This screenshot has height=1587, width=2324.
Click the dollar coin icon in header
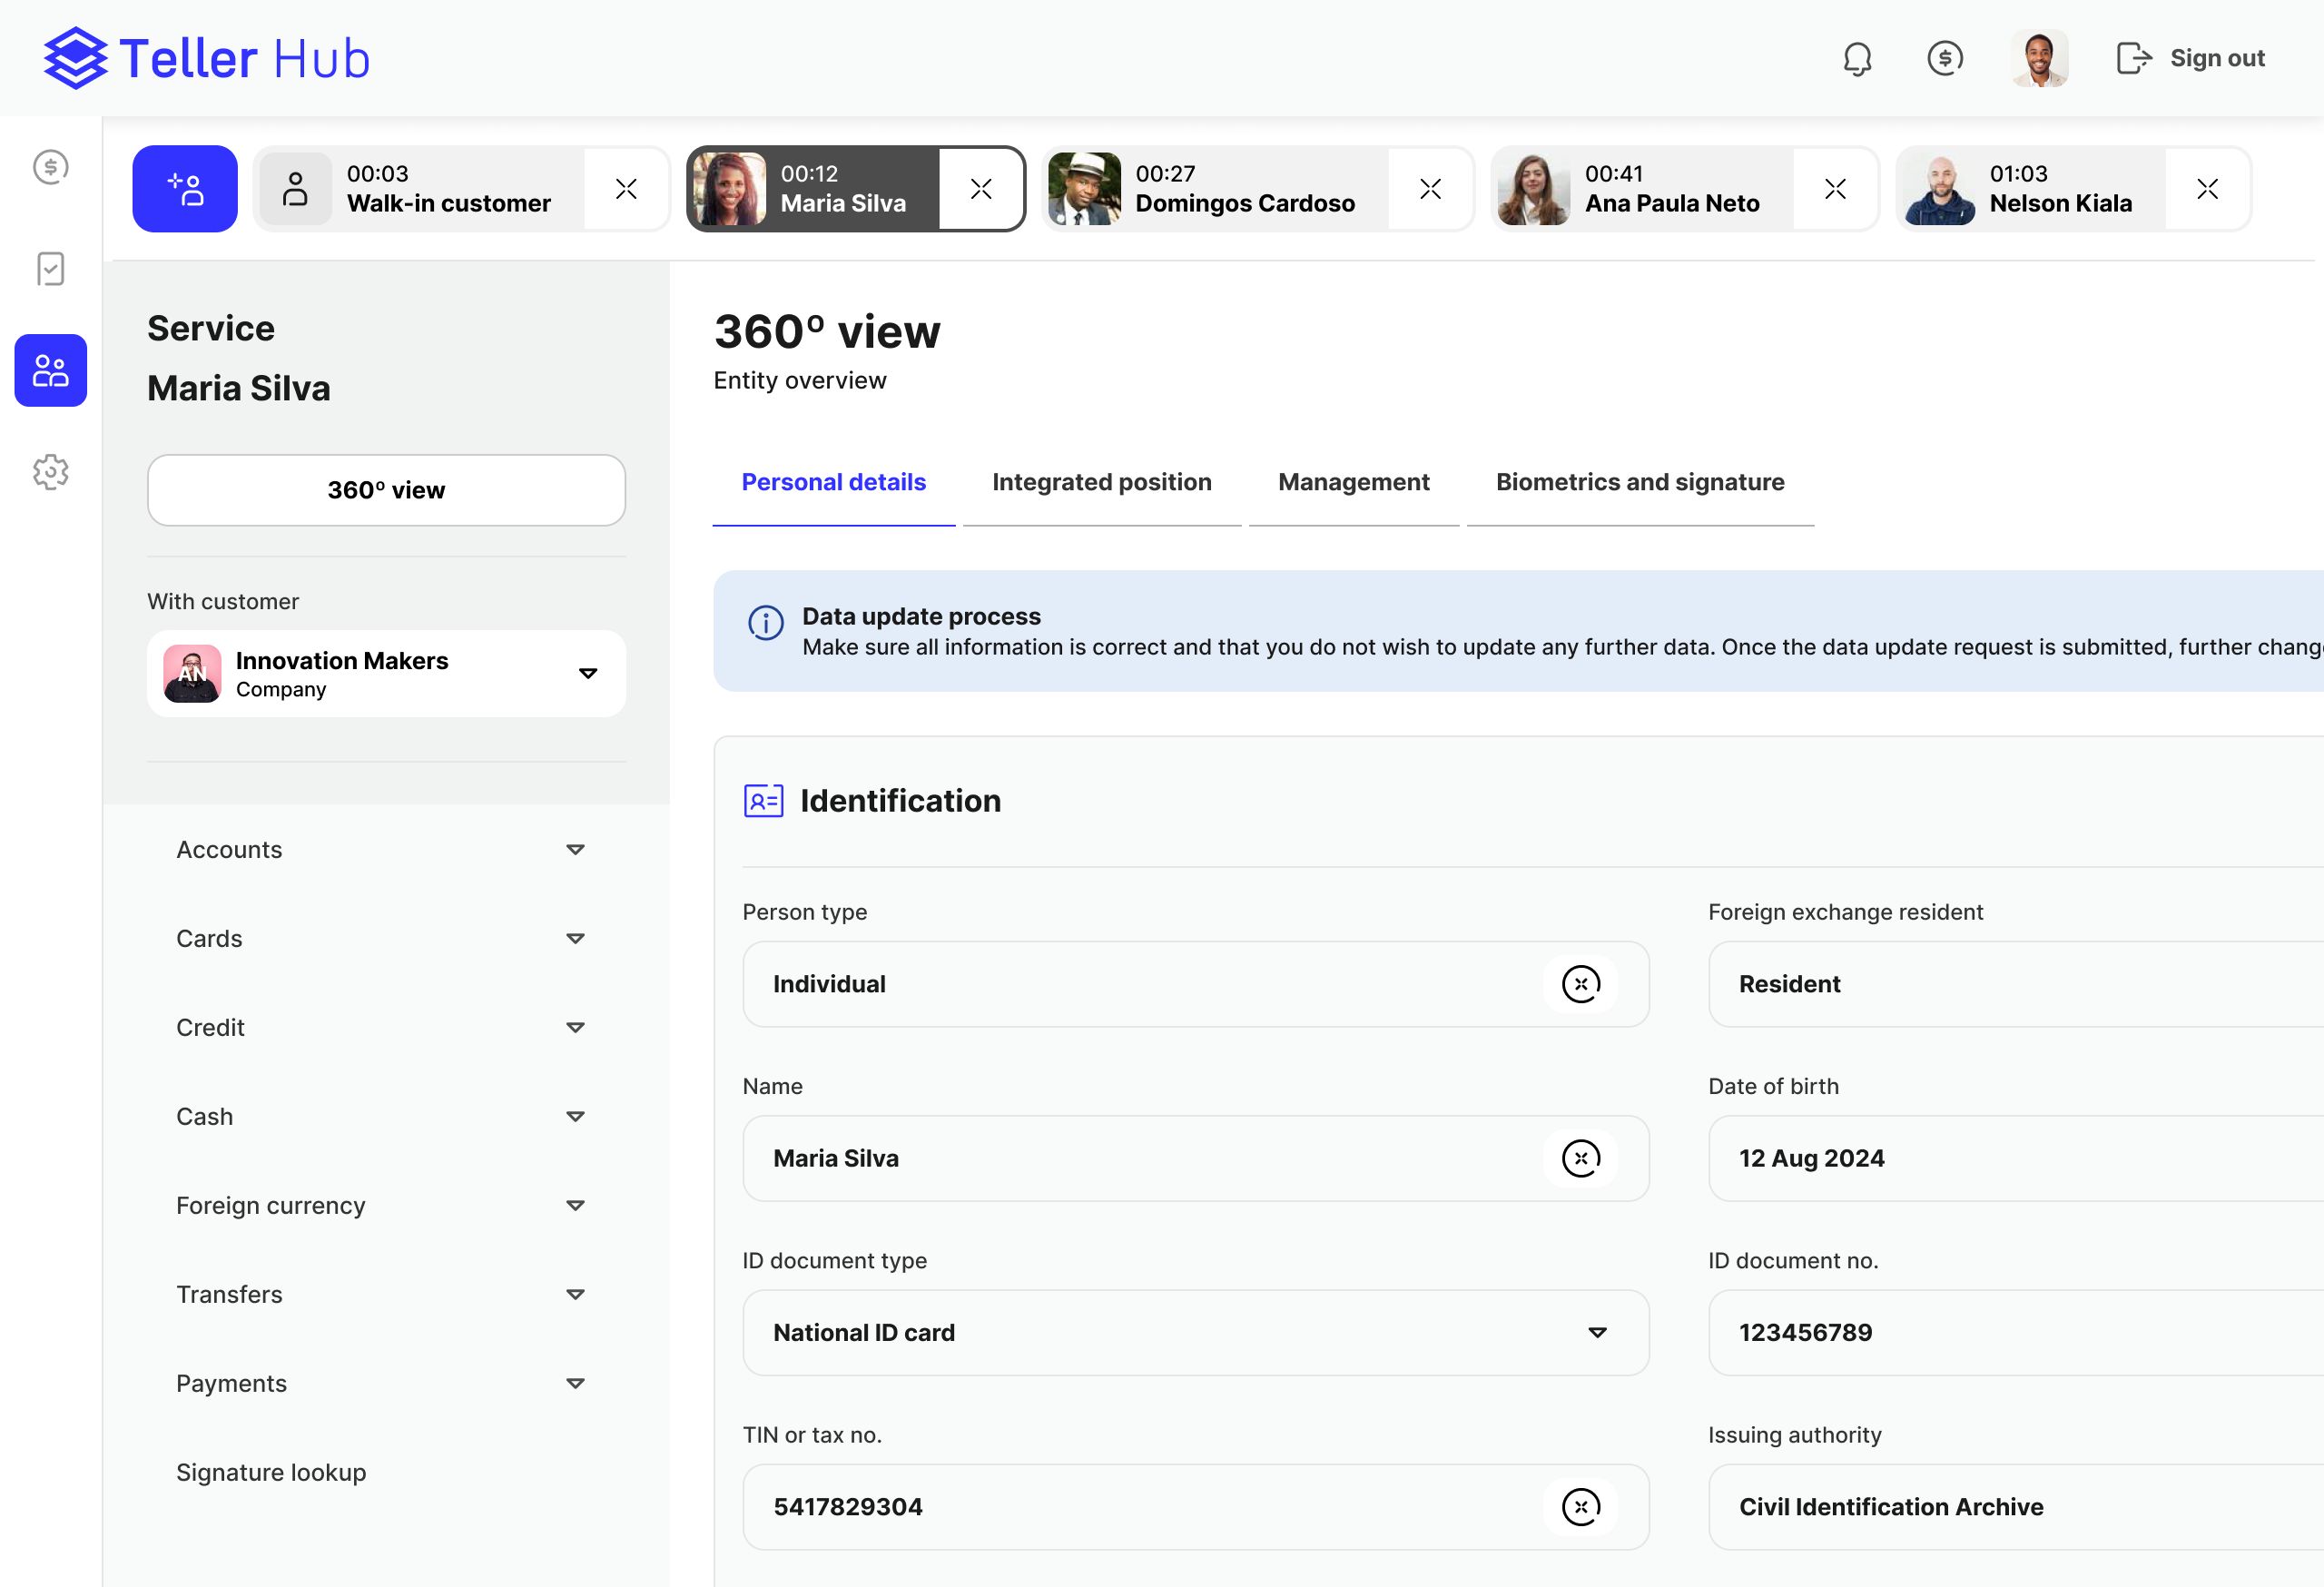click(1944, 58)
